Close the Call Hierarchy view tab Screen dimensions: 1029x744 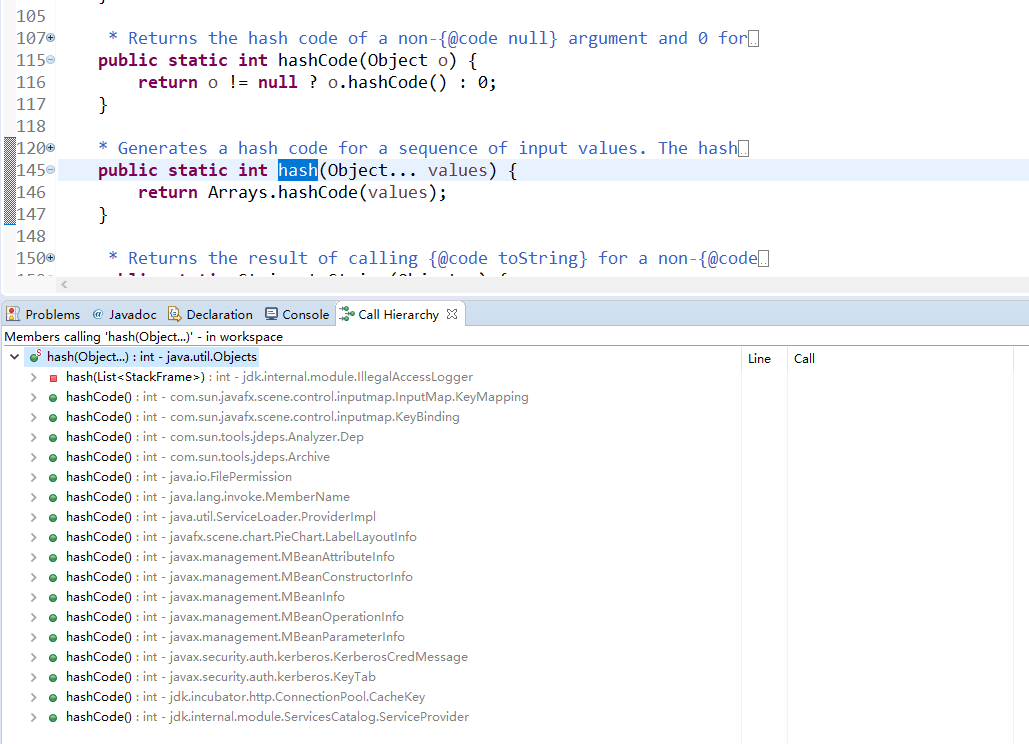452,314
